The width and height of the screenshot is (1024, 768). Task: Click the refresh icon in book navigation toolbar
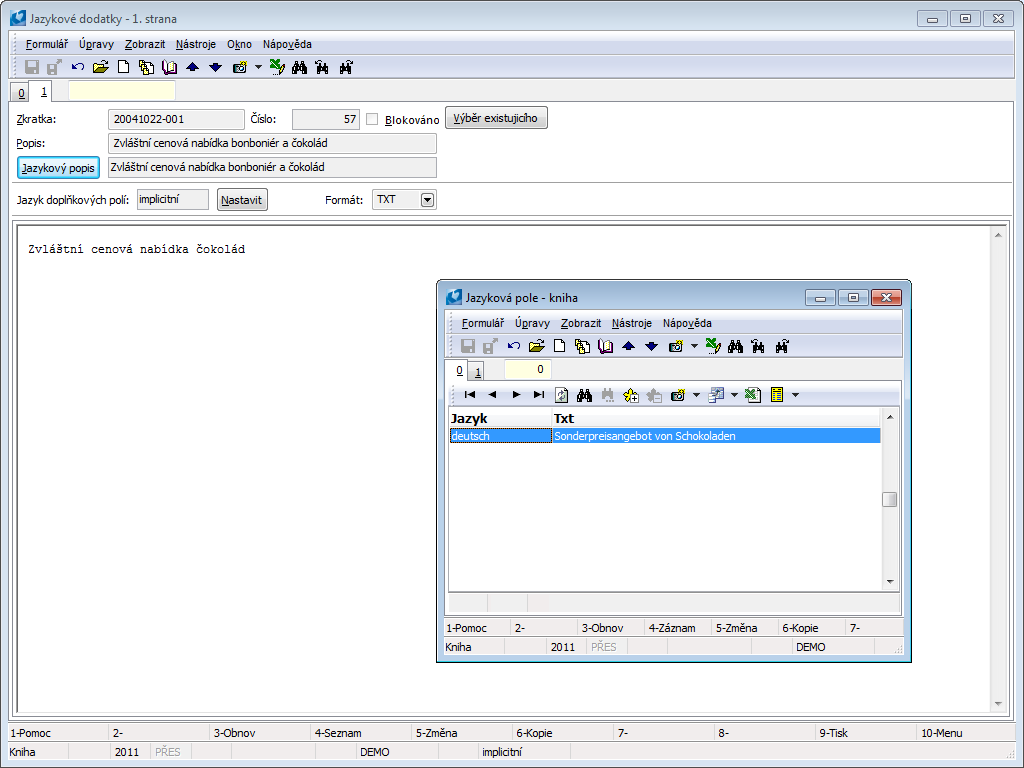[562, 395]
